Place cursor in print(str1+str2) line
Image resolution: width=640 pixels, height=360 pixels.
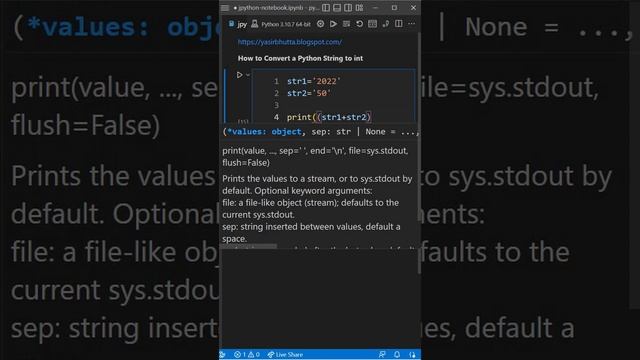[329, 117]
